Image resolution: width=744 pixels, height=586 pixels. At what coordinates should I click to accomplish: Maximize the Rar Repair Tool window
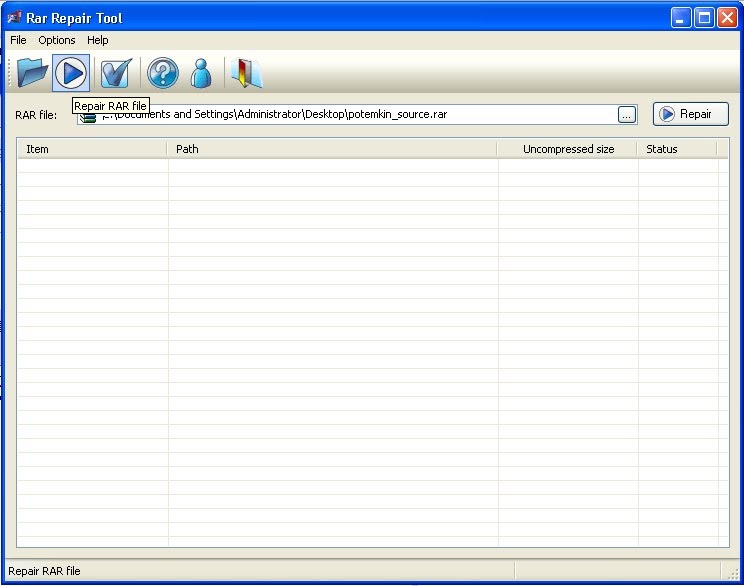(704, 18)
